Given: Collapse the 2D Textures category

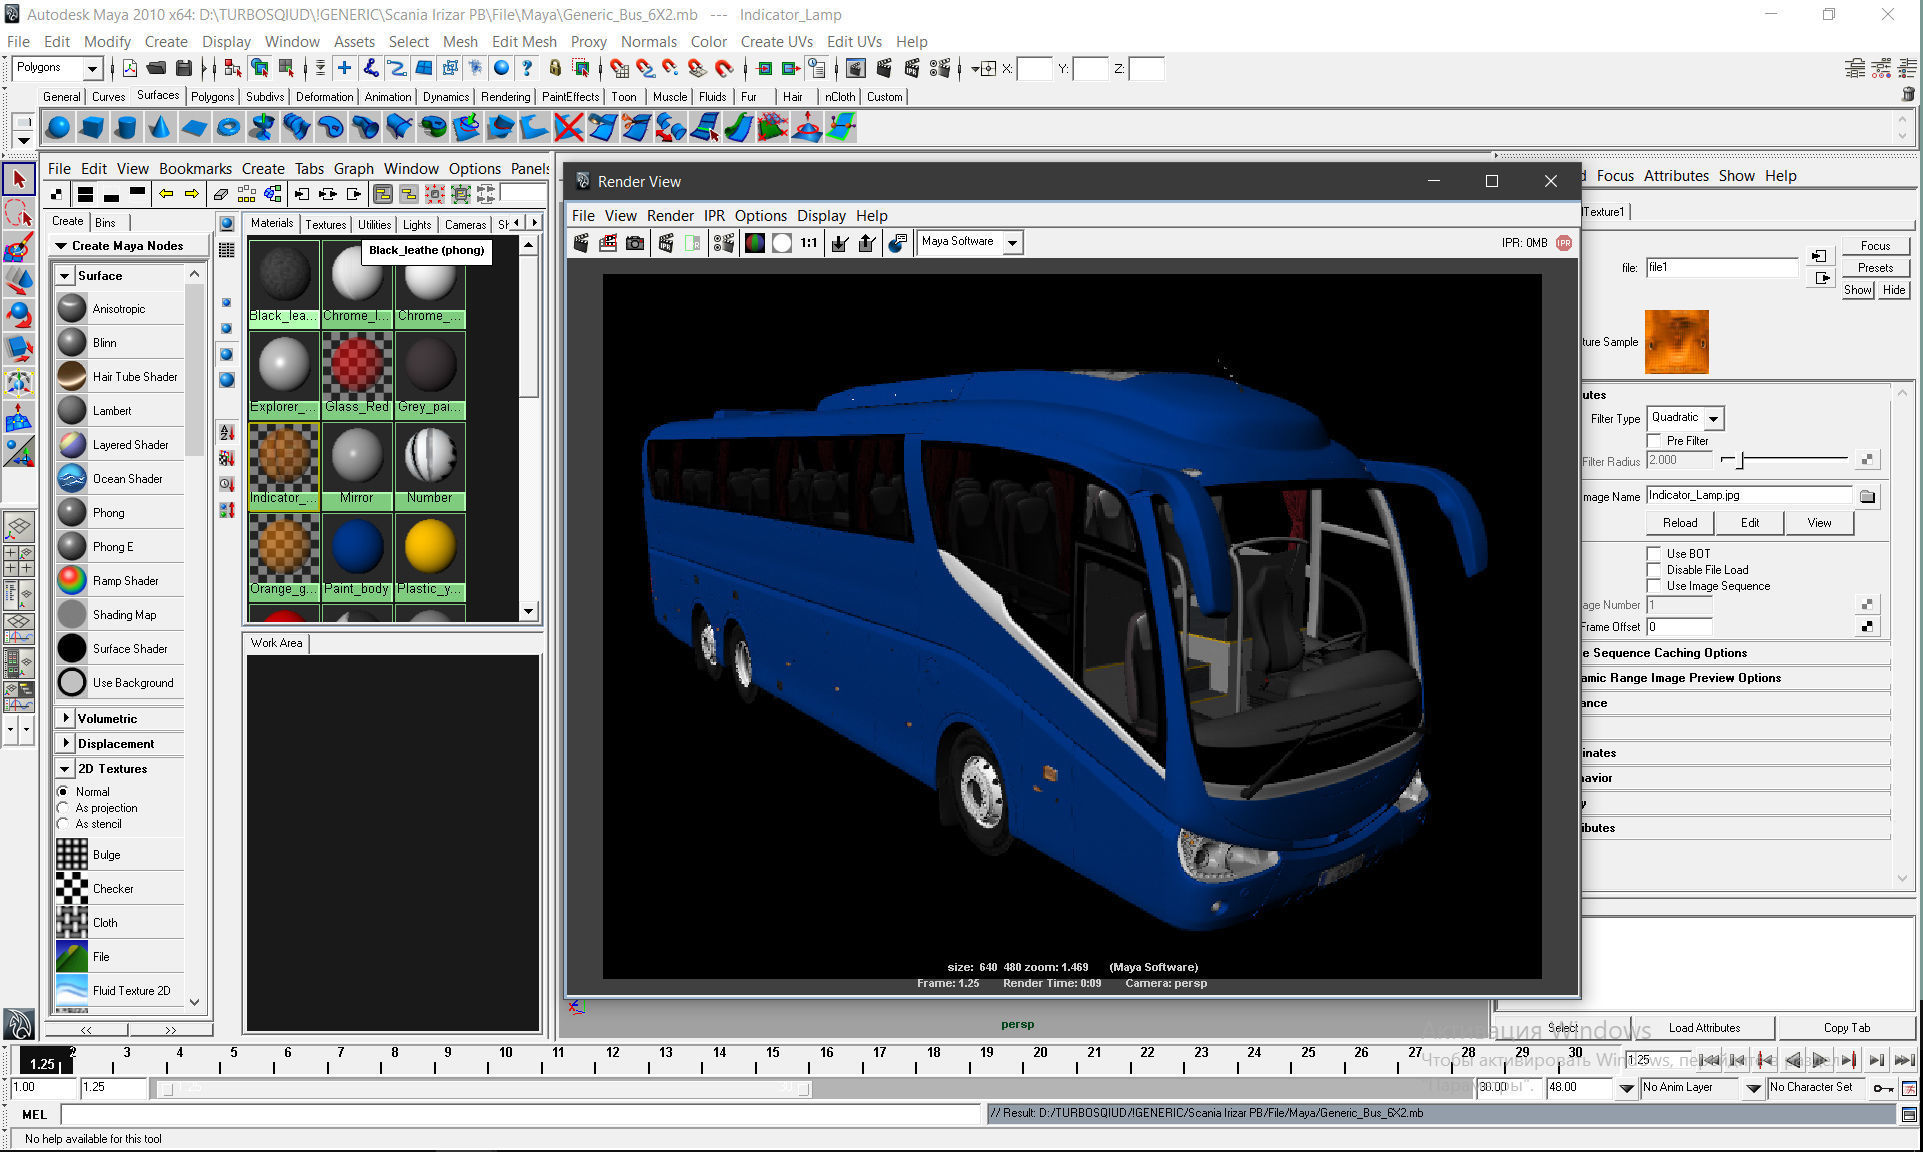Looking at the screenshot, I should pos(65,769).
